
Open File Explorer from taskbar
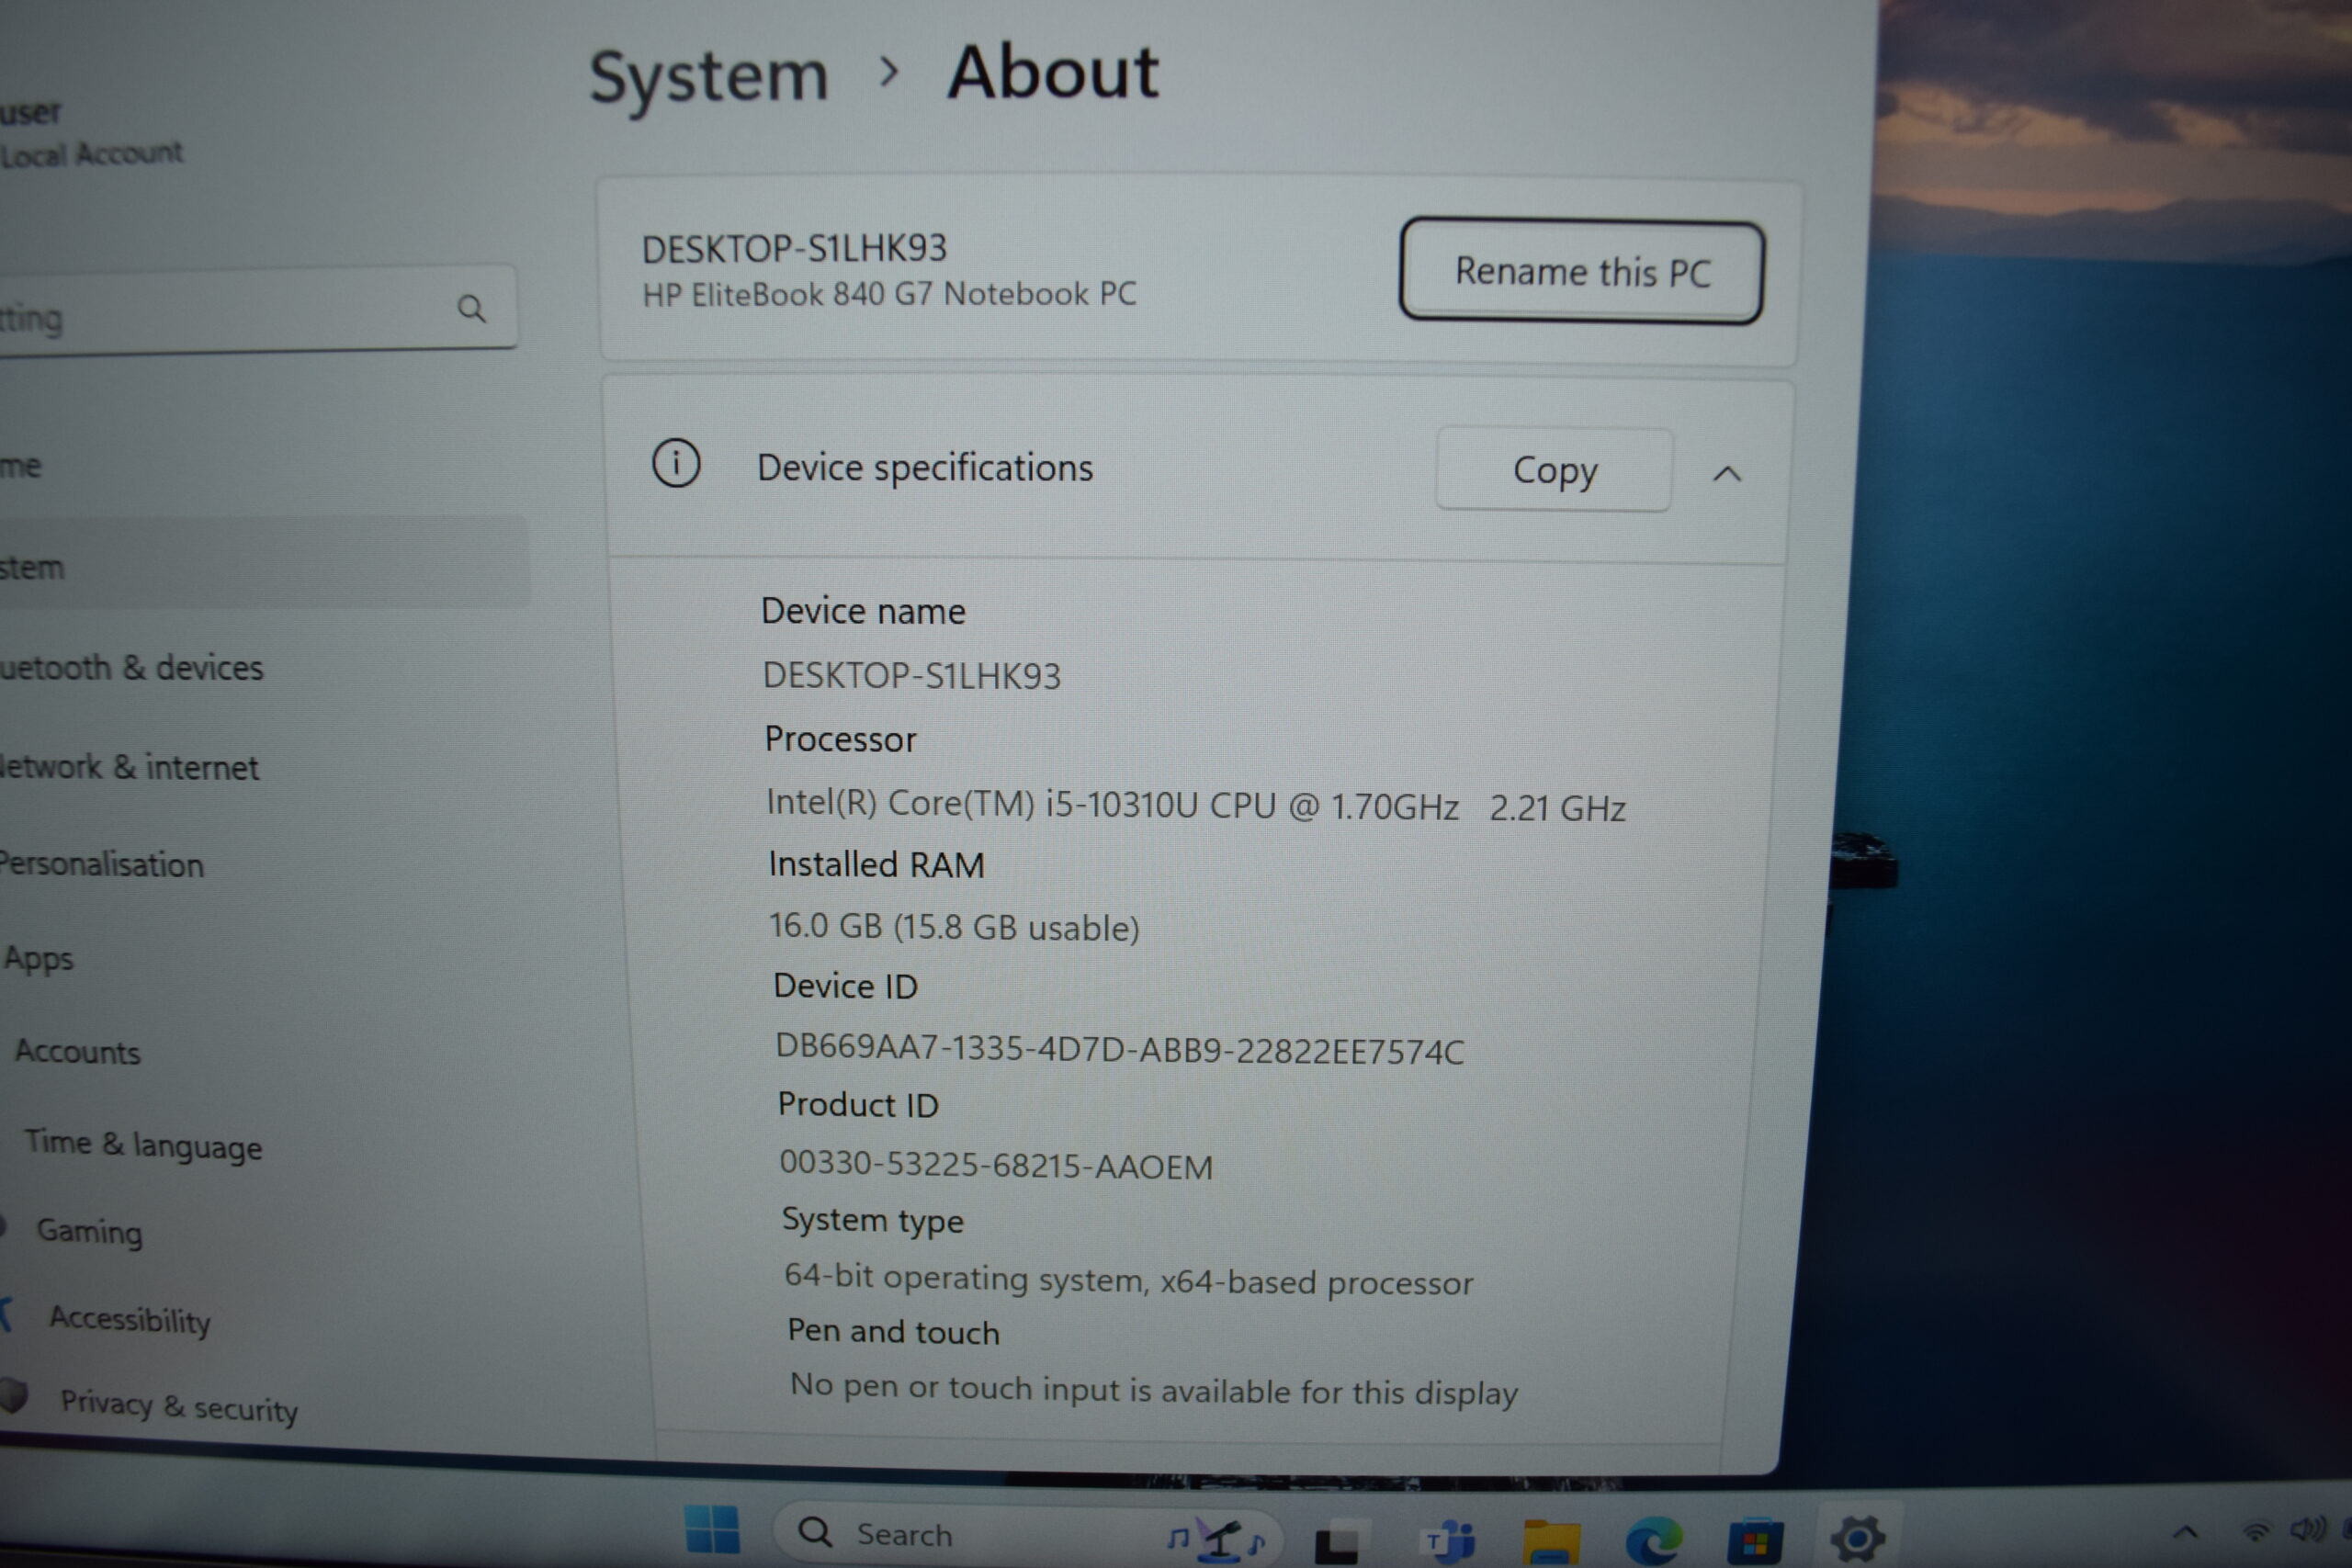pyautogui.click(x=1551, y=1542)
